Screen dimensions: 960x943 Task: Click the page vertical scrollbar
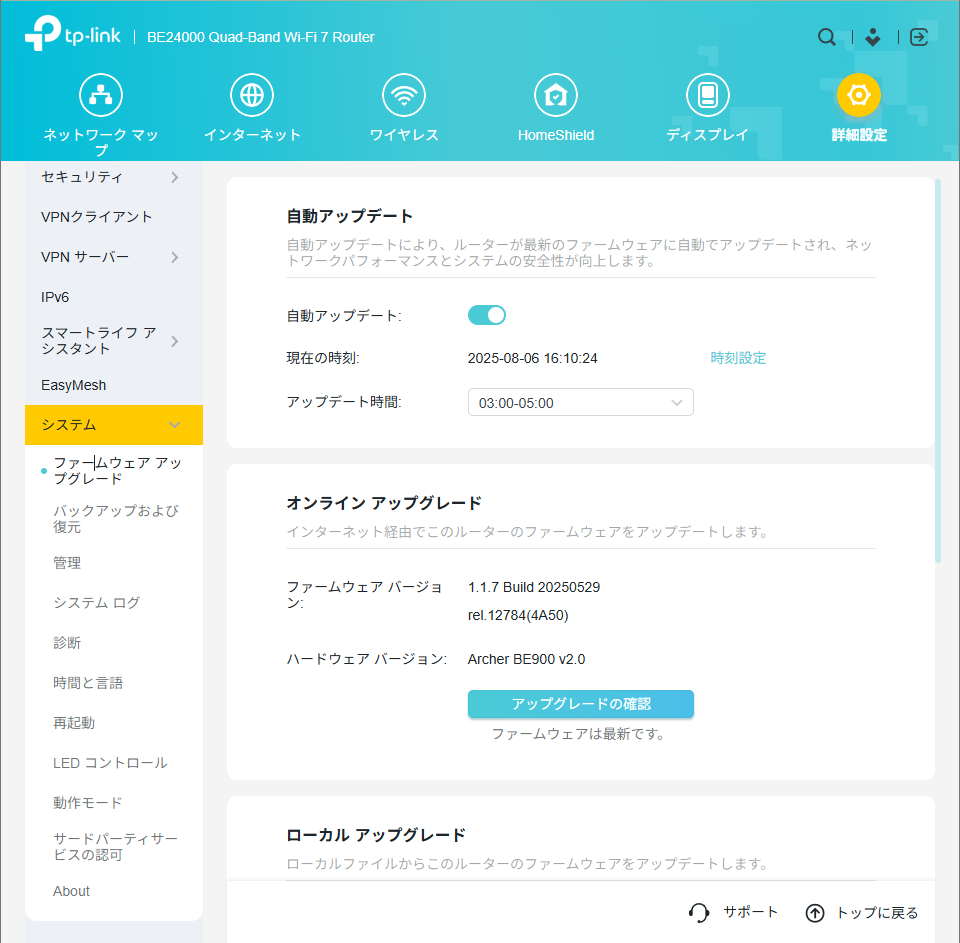pos(938,370)
